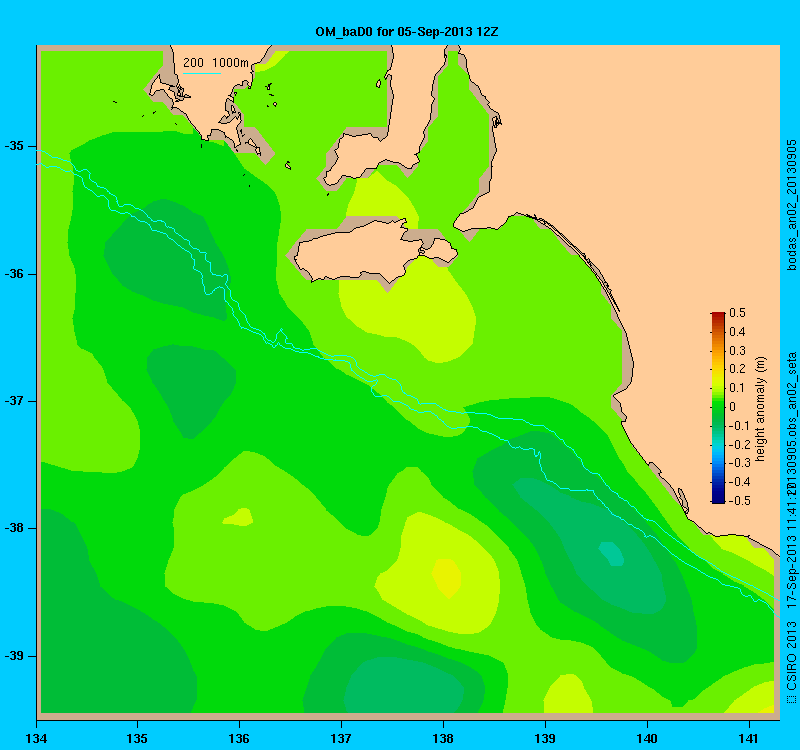Click the "200" isobath legend label
Screen dimensions: 800x750
pyautogui.click(x=193, y=63)
